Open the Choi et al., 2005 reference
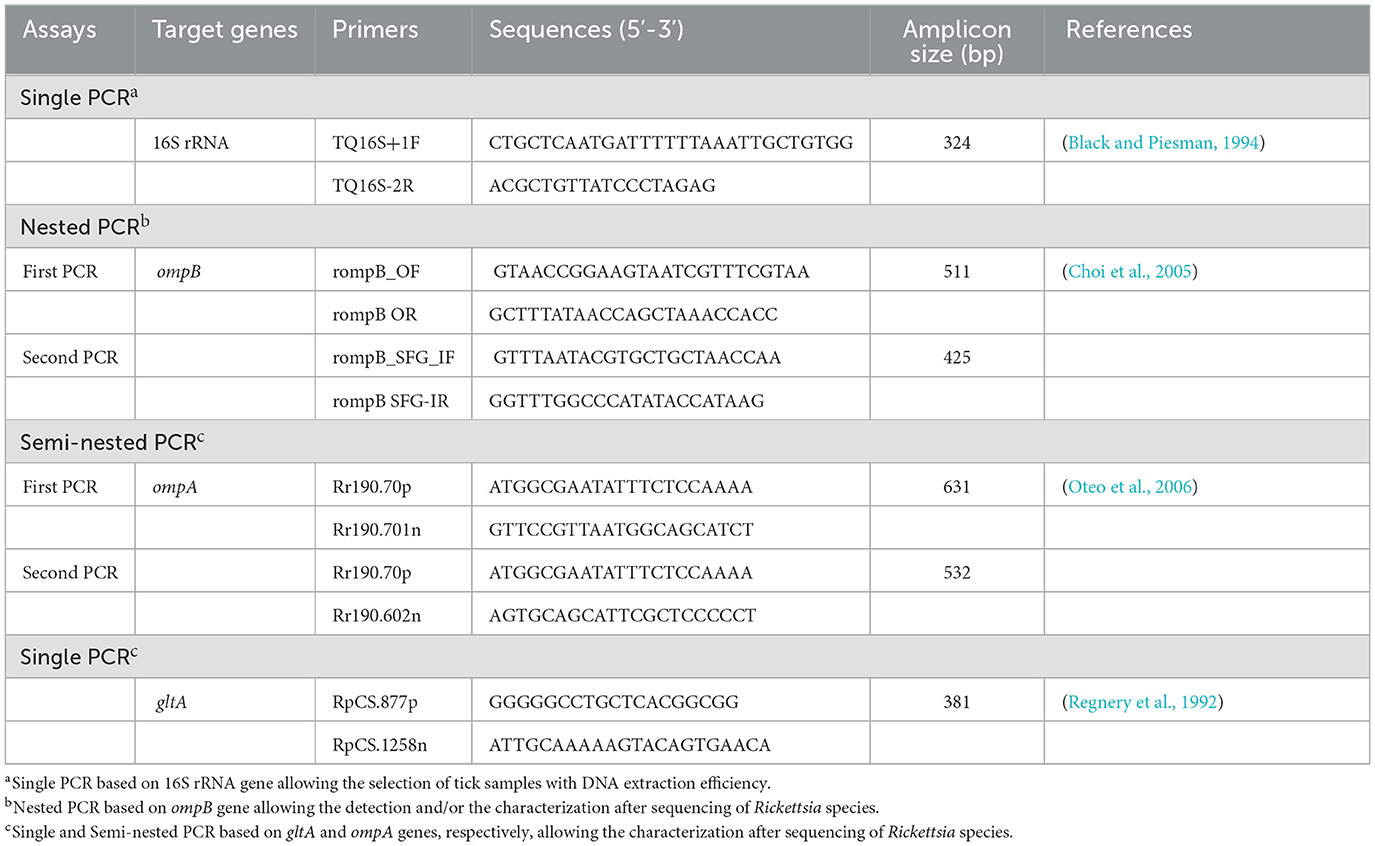1375x846 pixels. [1130, 271]
